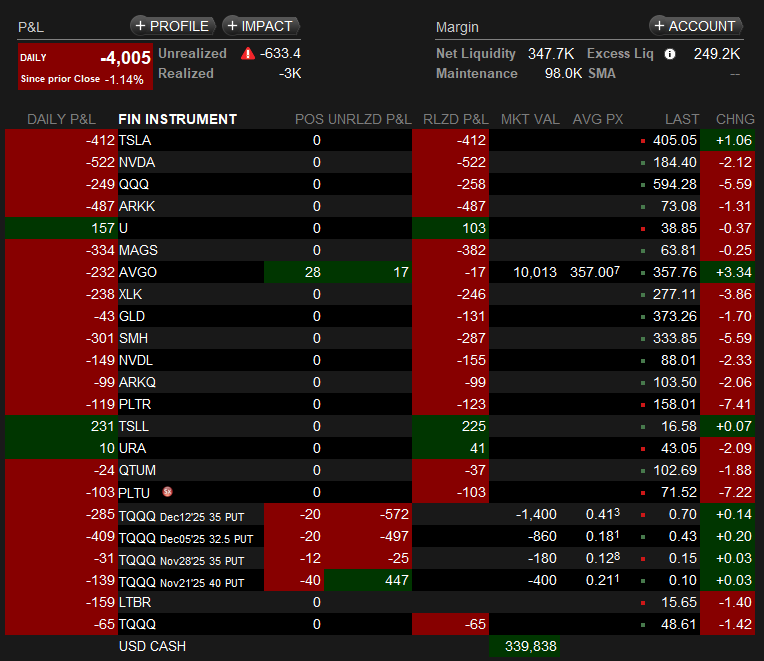Select the PLTU instrument name
This screenshot has width=764, height=661.
click(x=134, y=492)
